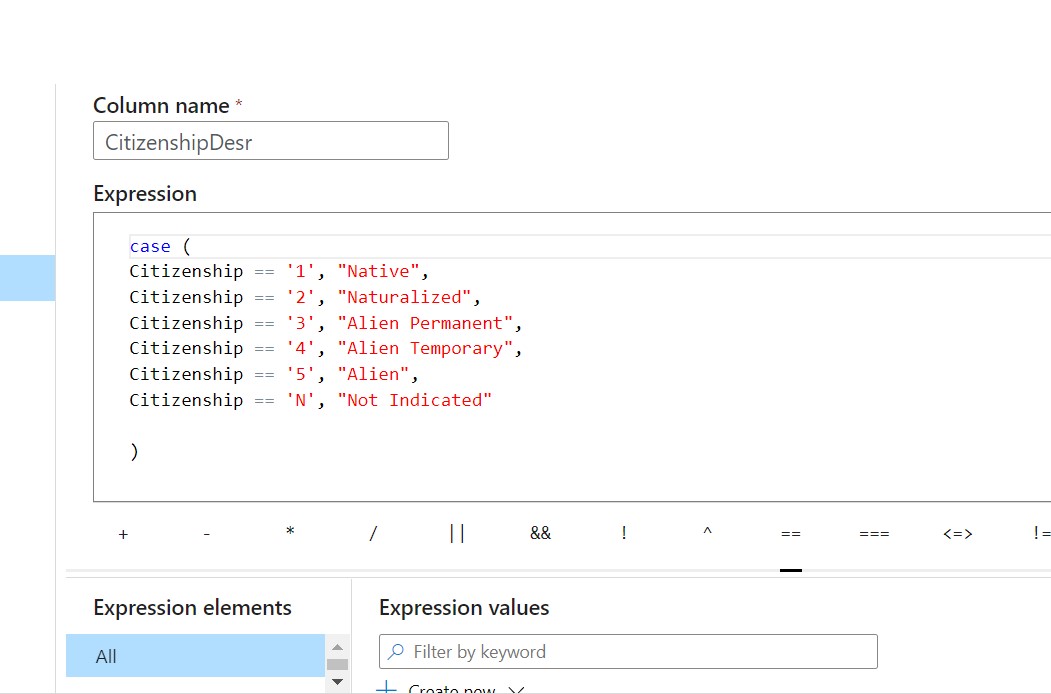Insert the logical AND && operator

(540, 533)
